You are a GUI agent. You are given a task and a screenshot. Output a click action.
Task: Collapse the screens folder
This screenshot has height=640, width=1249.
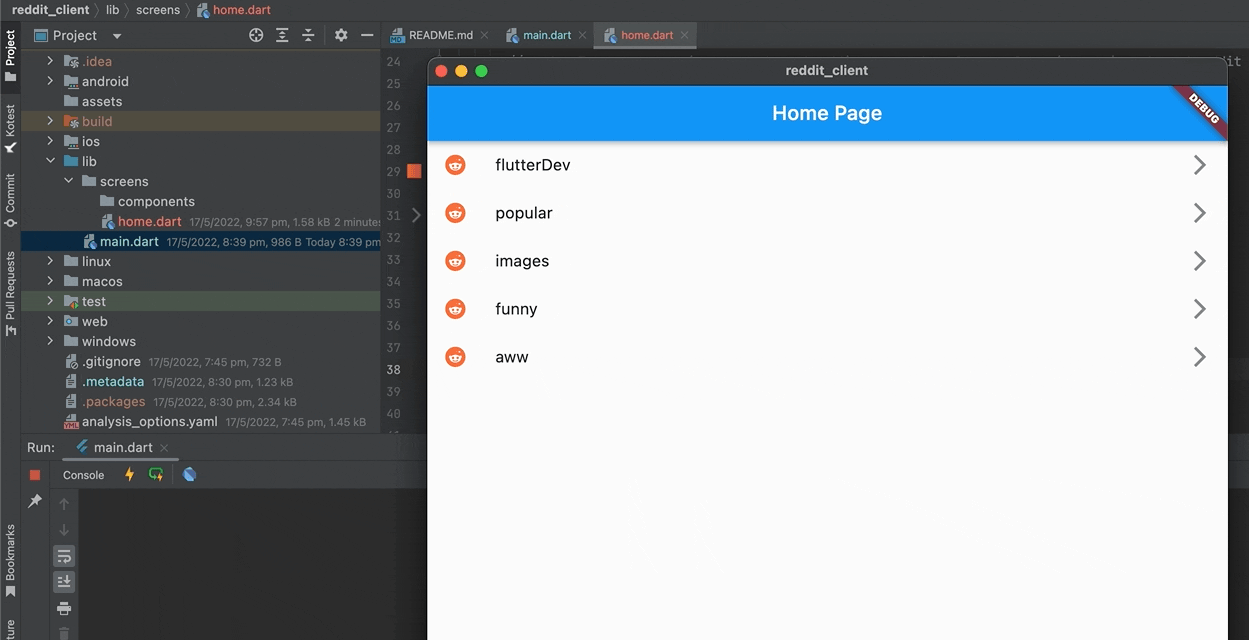pos(68,181)
